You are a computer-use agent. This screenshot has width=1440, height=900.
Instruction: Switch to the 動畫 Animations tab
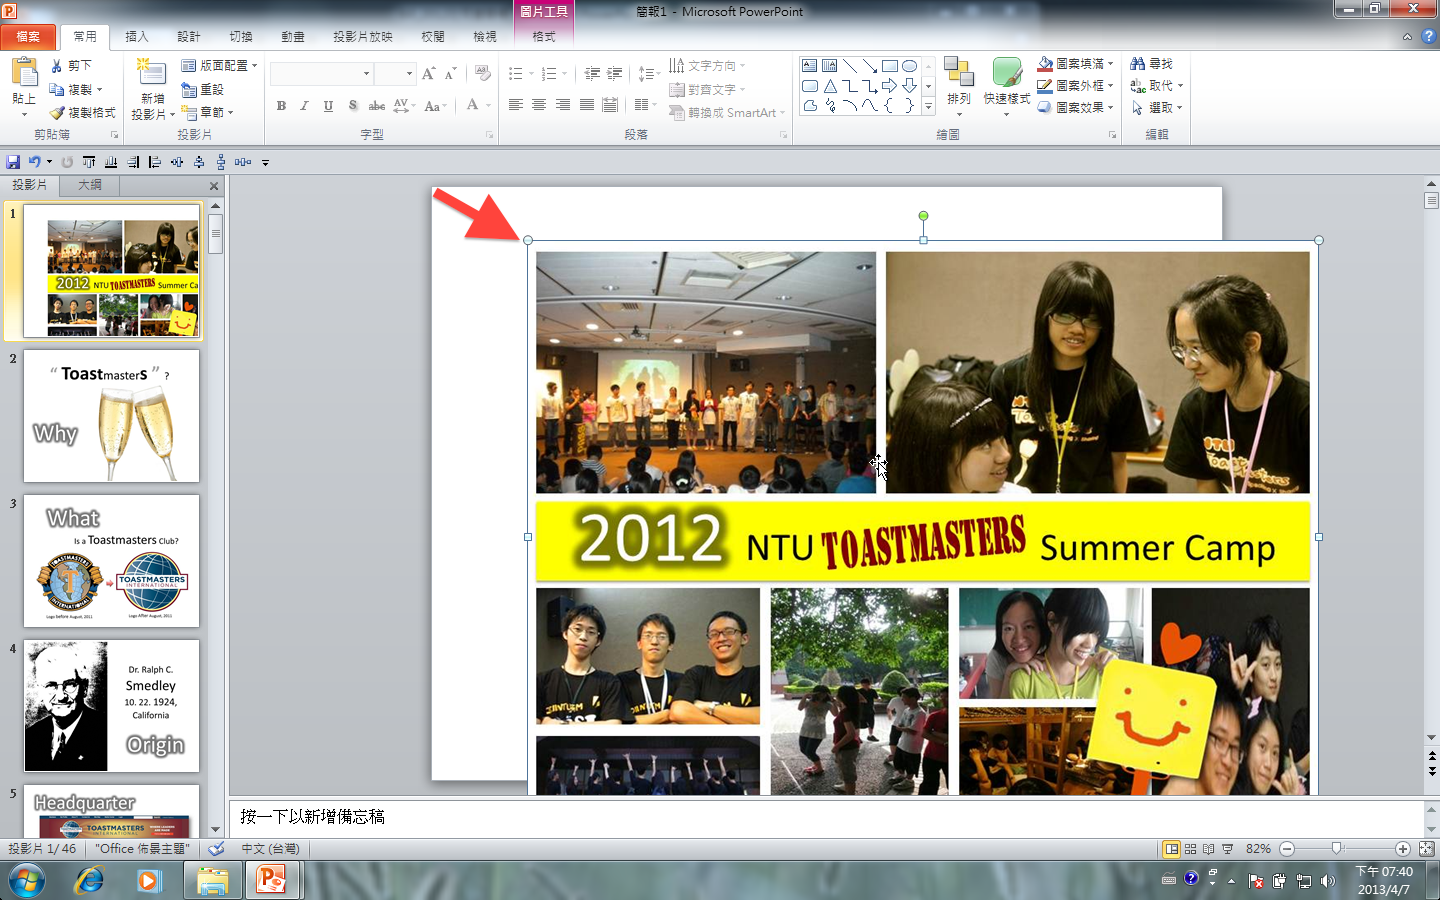click(x=293, y=37)
